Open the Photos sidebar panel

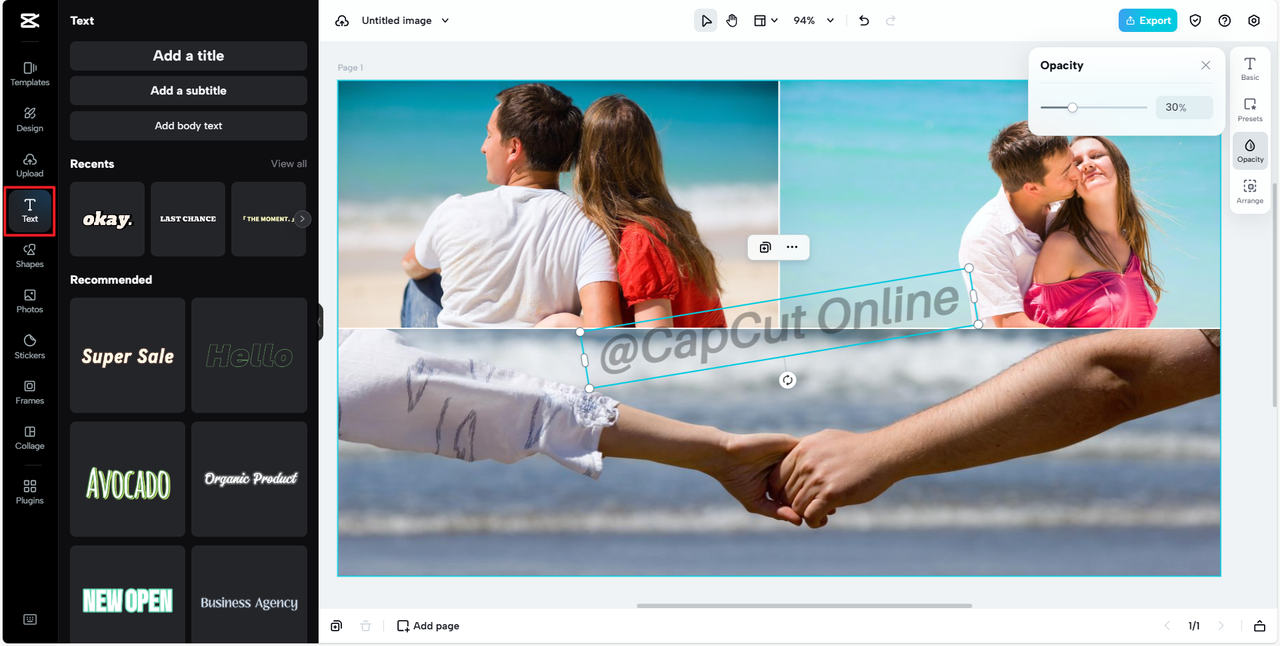tap(30, 301)
